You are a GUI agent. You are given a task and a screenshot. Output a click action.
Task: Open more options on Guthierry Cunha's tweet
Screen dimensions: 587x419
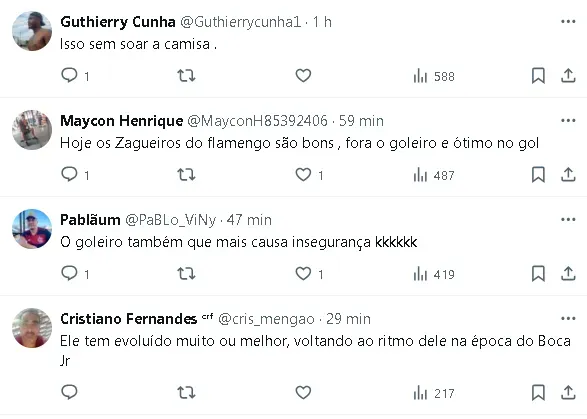pyautogui.click(x=568, y=22)
